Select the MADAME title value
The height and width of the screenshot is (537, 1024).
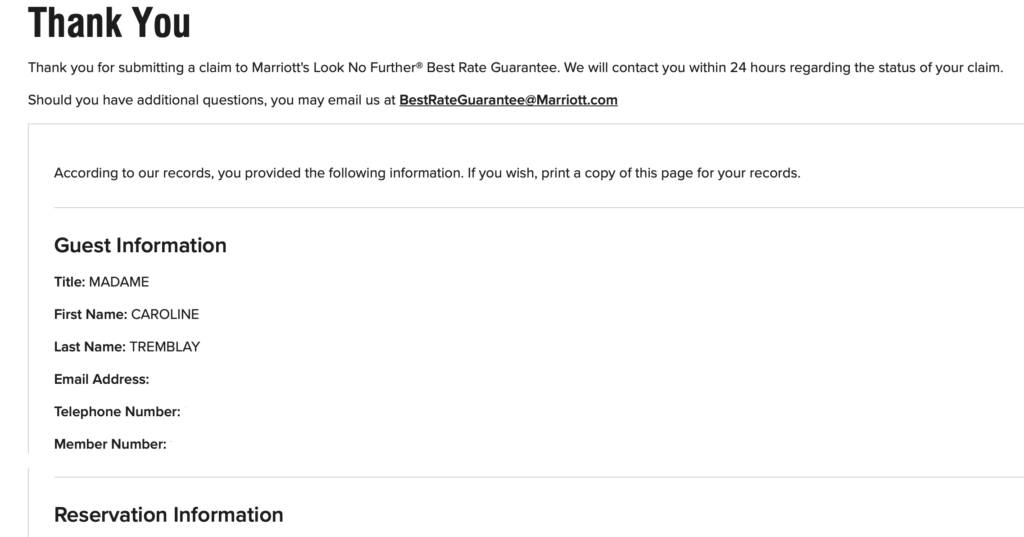pyautogui.click(x=119, y=282)
